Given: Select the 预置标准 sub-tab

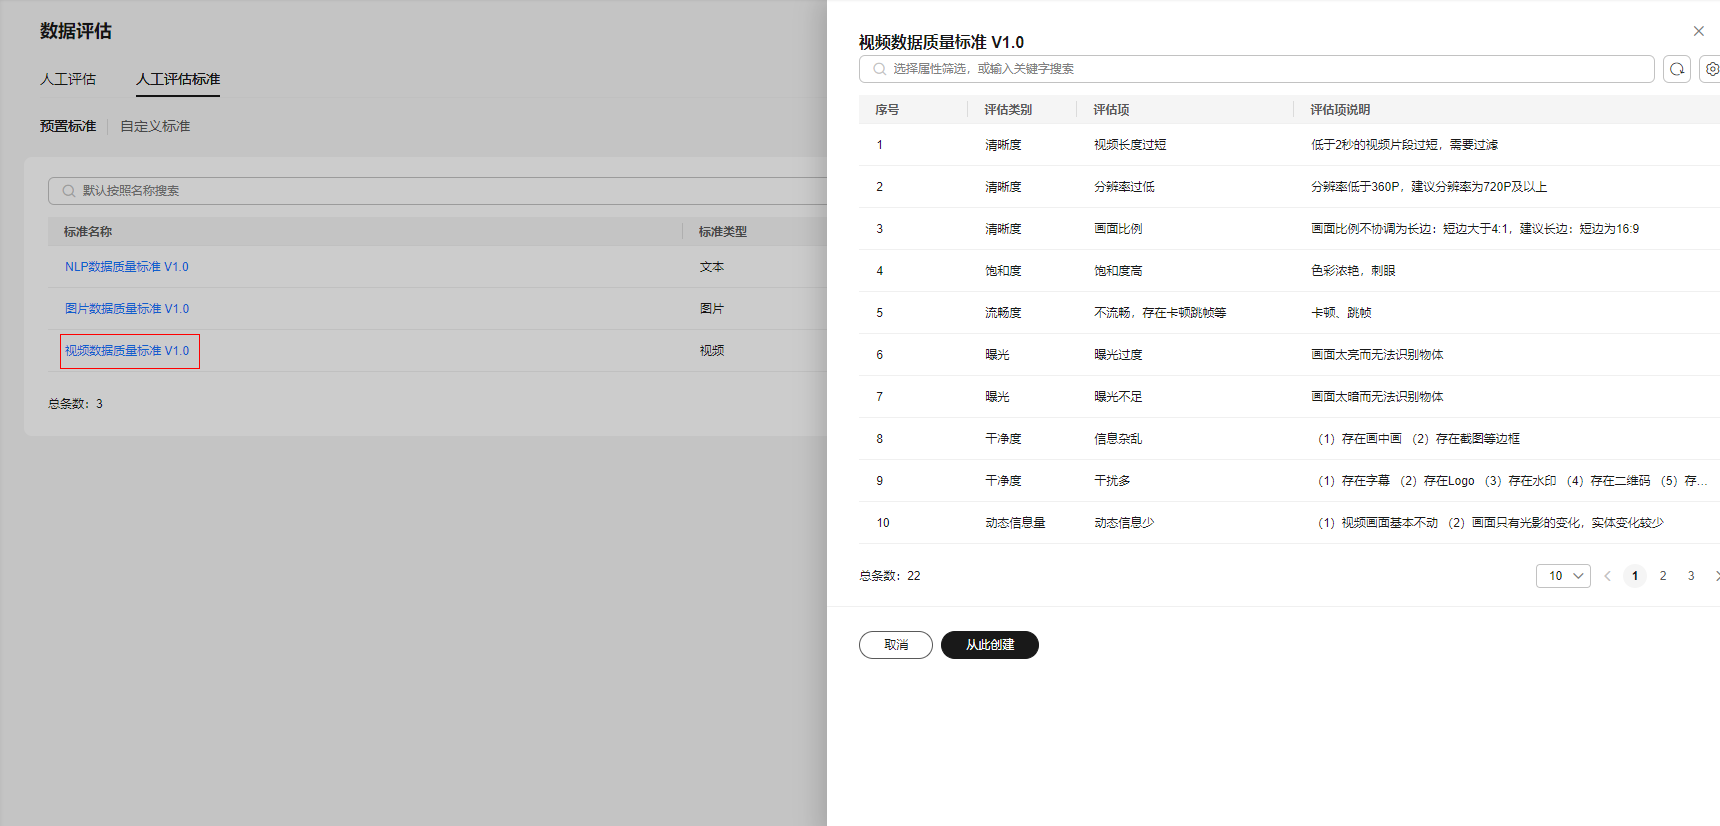Looking at the screenshot, I should [x=68, y=126].
